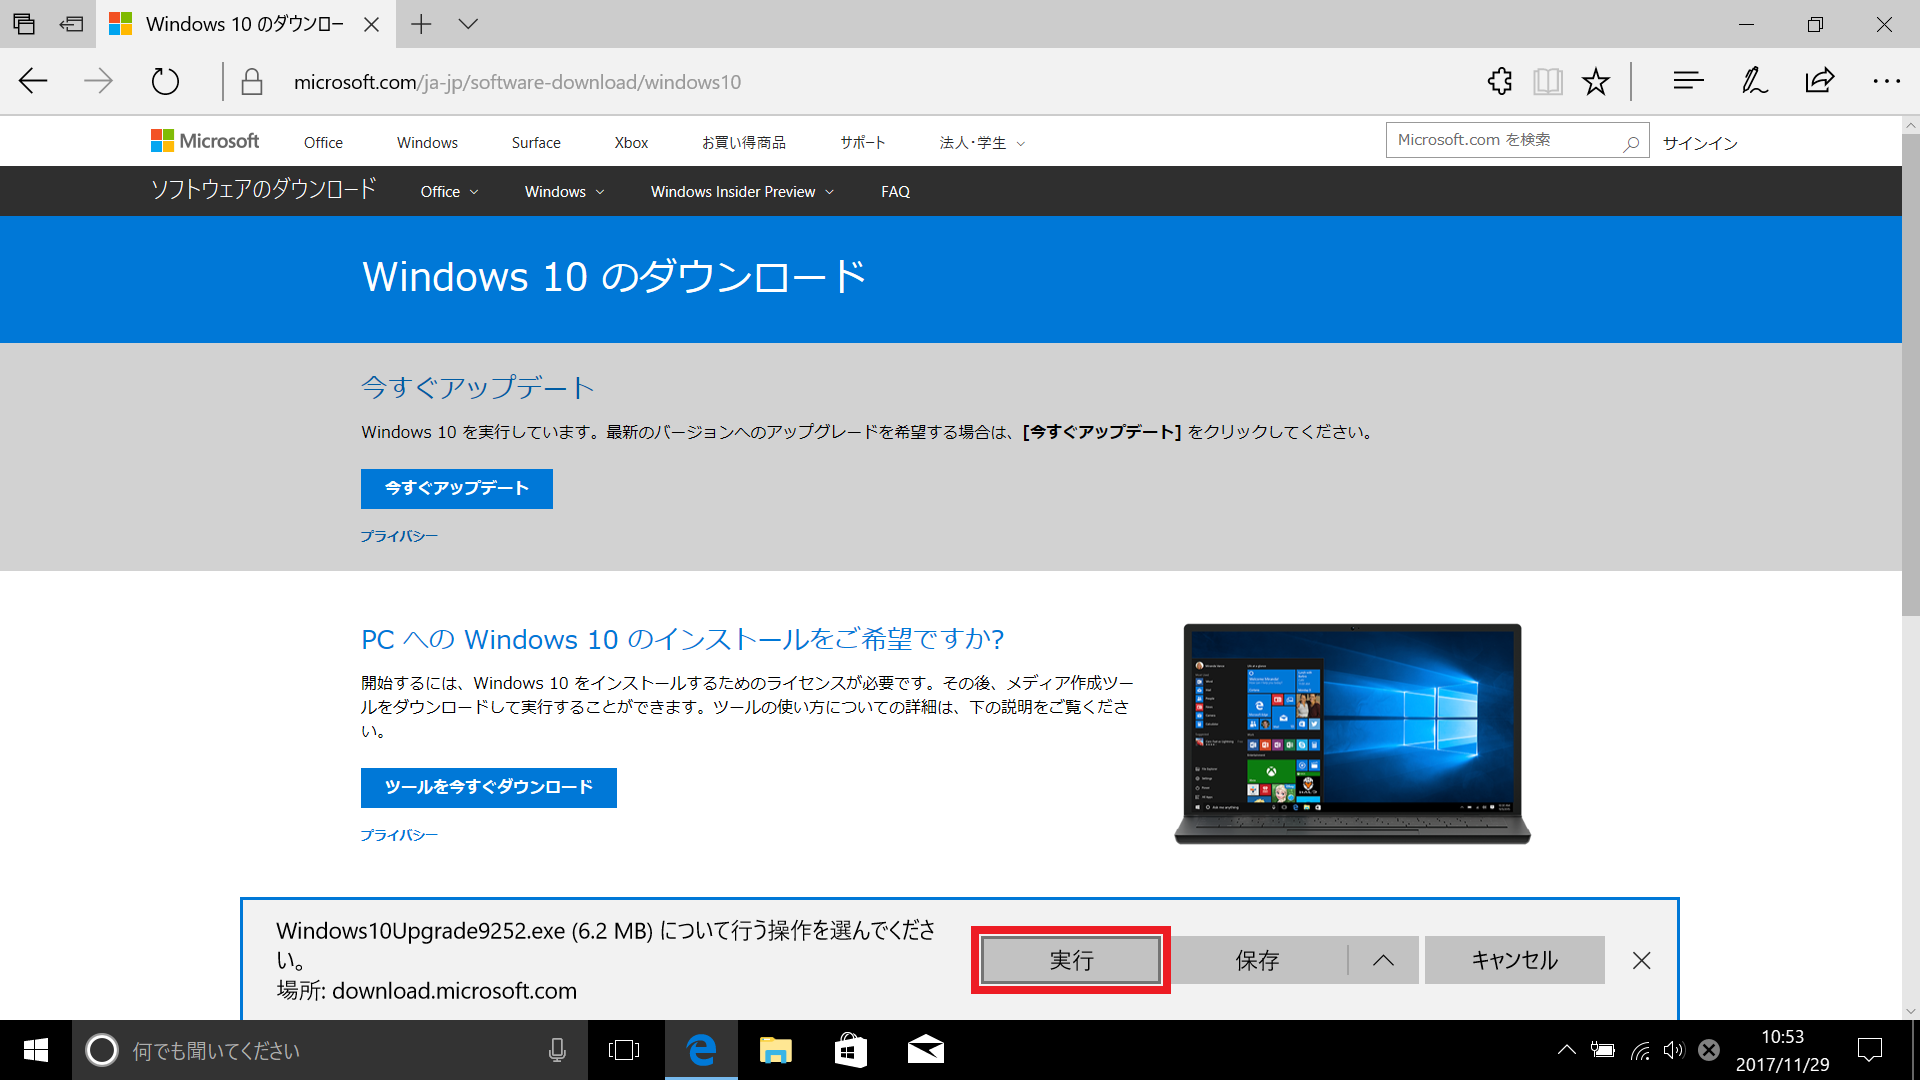Click ツールを今すぐダウンロード button
The height and width of the screenshot is (1080, 1920).
[x=488, y=787]
